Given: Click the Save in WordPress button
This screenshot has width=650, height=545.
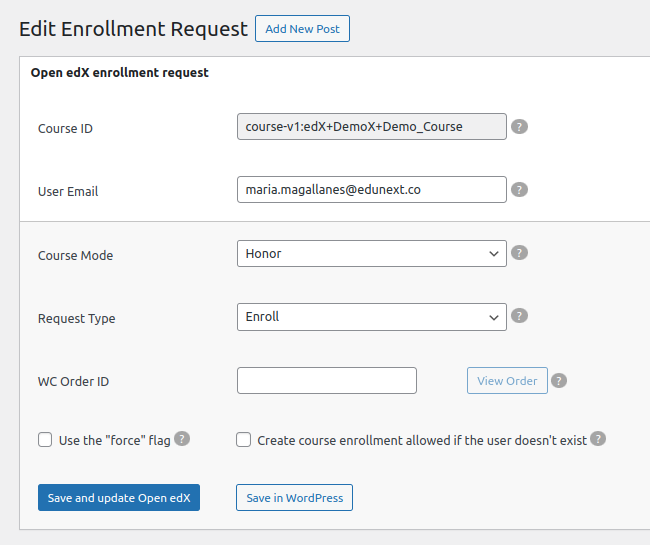Looking at the screenshot, I should [294, 497].
